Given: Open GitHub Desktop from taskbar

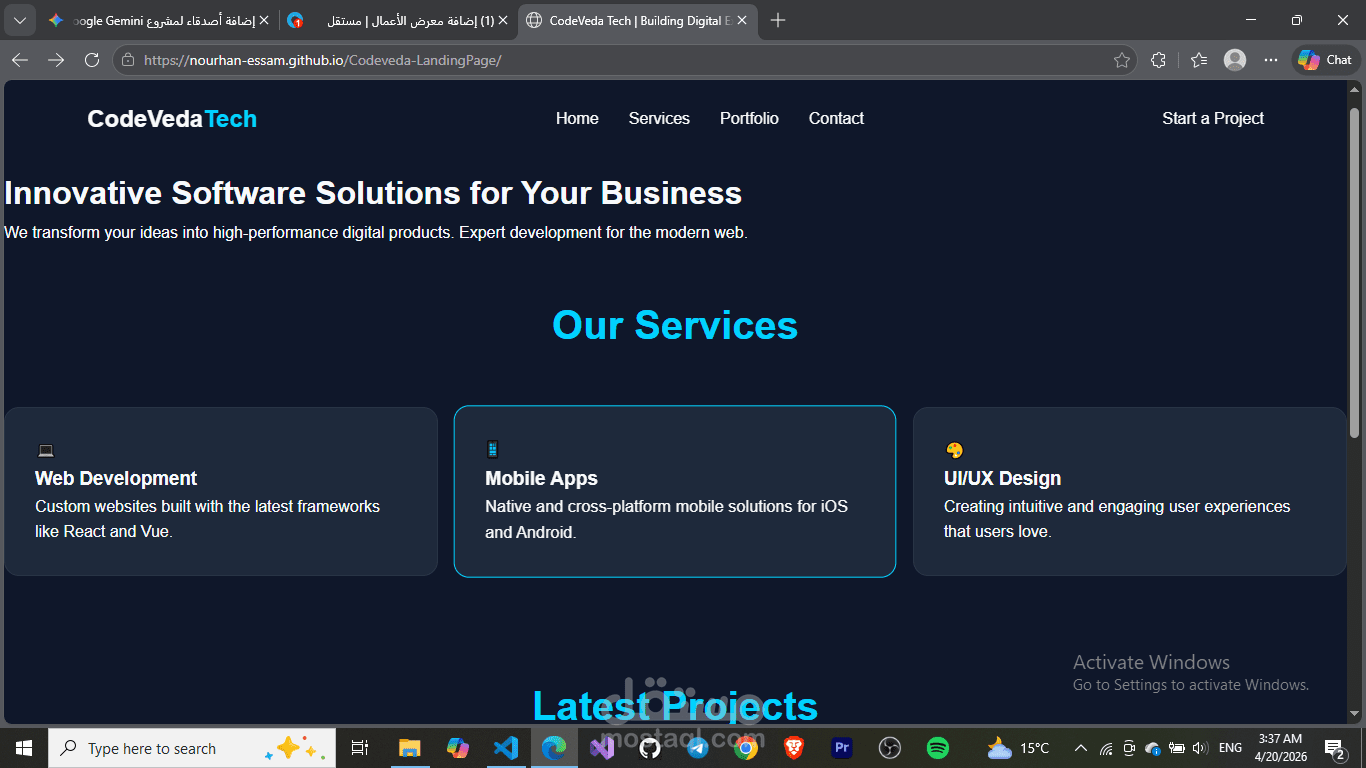Looking at the screenshot, I should 650,748.
